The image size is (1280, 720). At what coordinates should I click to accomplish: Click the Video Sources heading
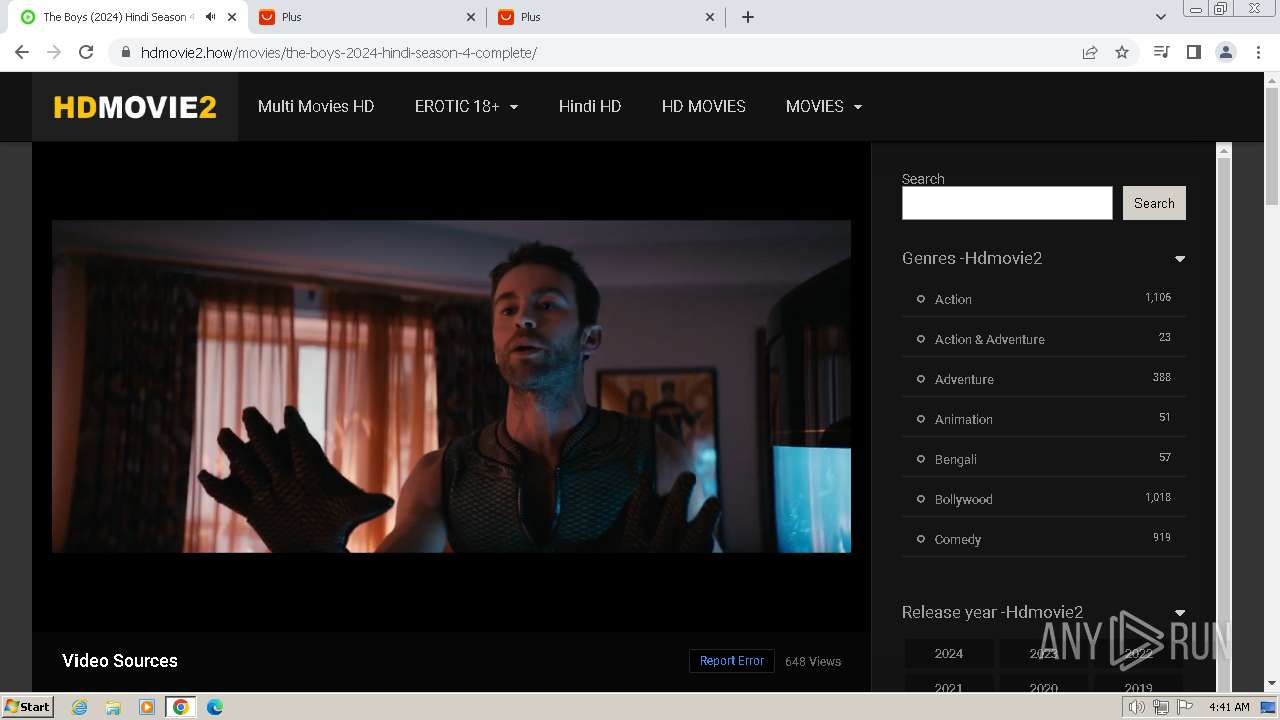120,661
